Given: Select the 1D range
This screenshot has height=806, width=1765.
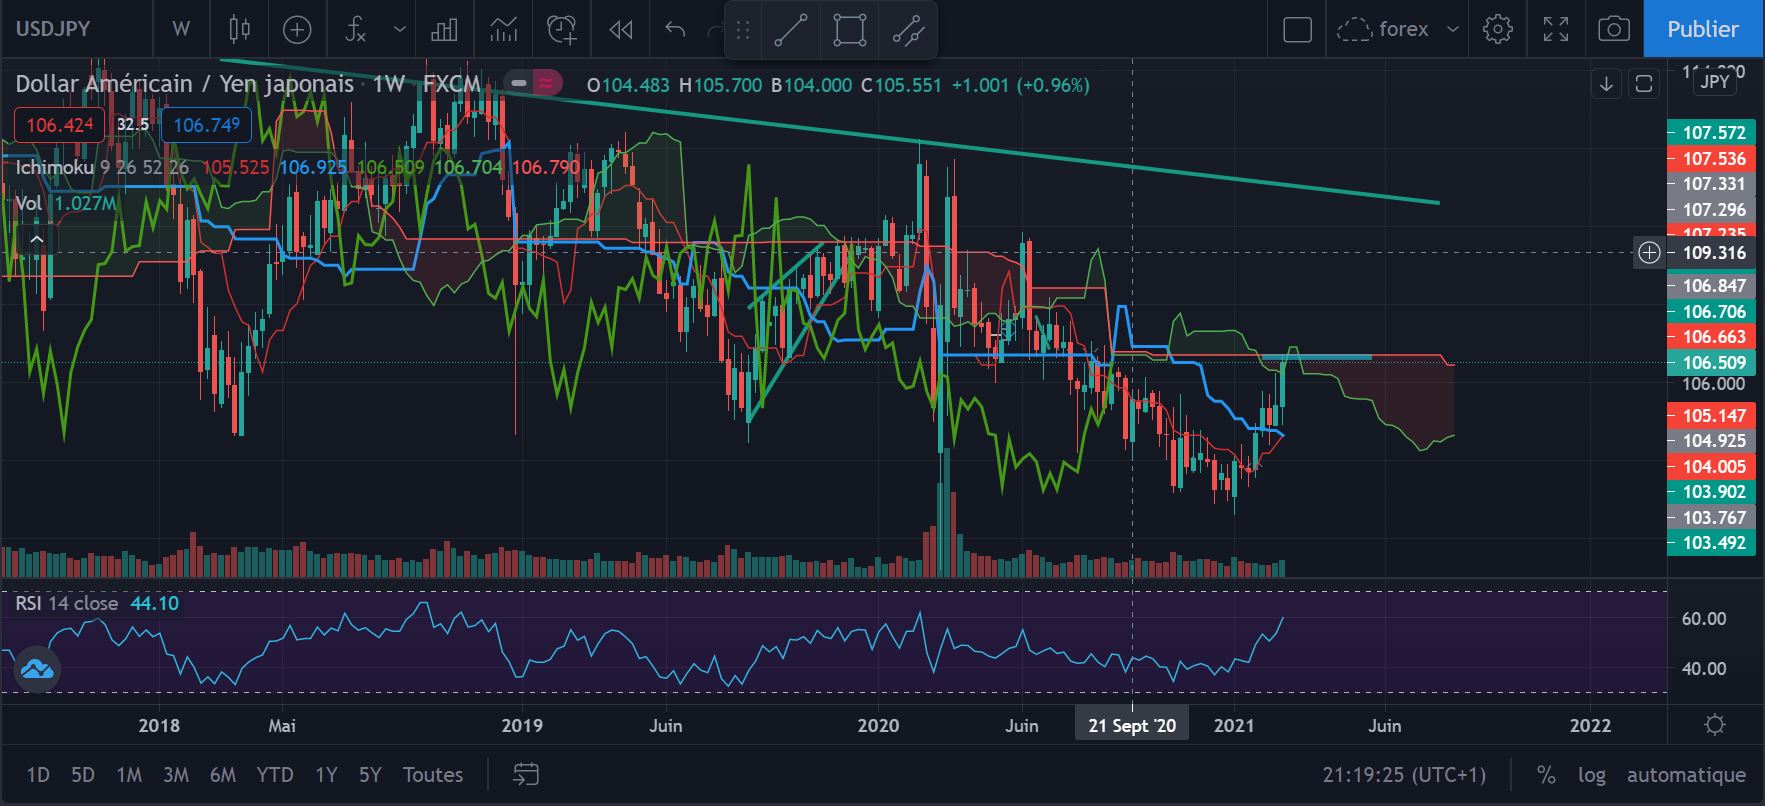Looking at the screenshot, I should [38, 775].
